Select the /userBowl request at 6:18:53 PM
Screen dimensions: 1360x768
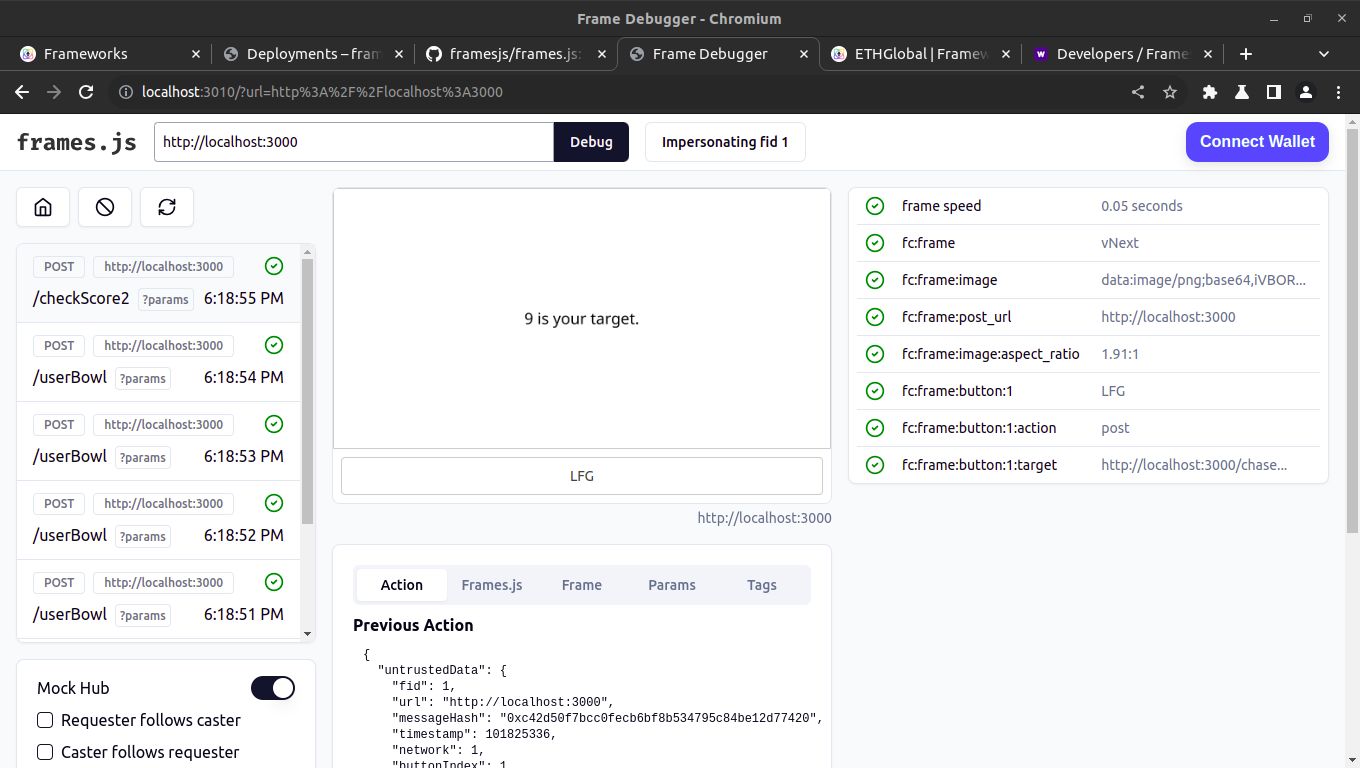coord(159,441)
